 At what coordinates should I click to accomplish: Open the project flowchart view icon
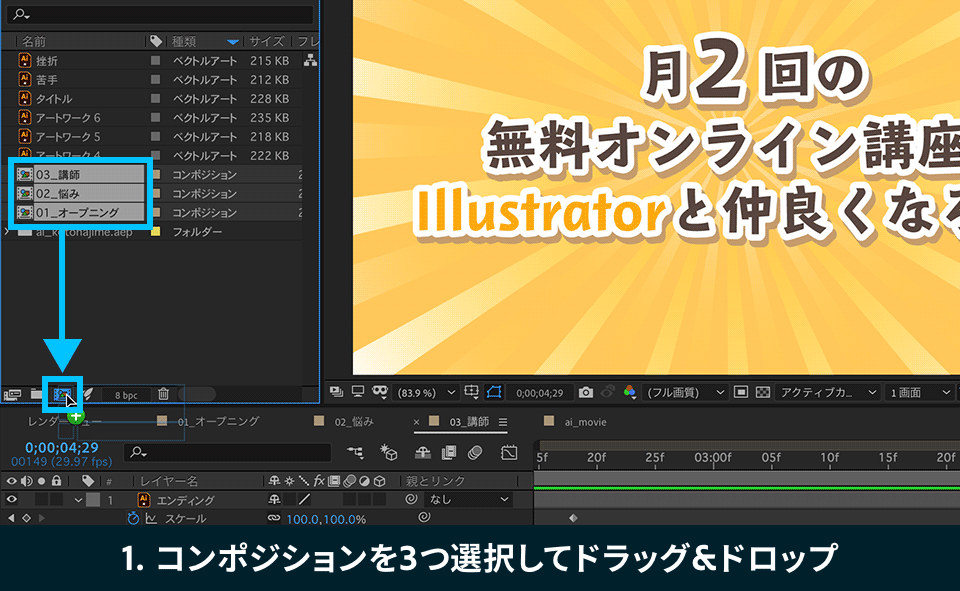(310, 61)
